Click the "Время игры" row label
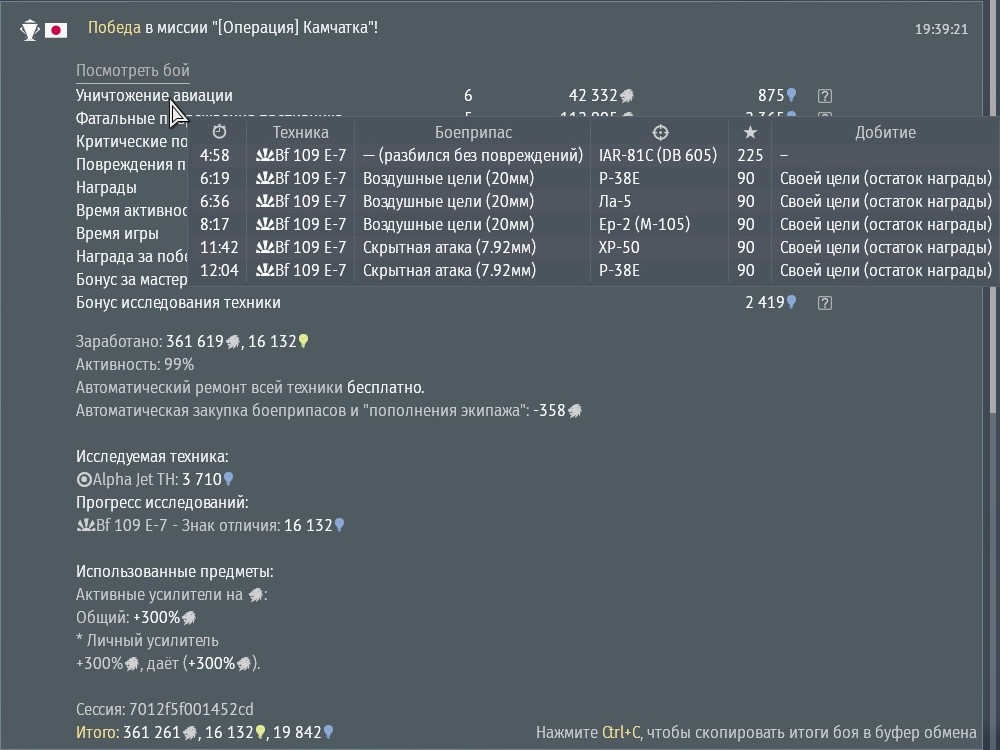 (117, 233)
